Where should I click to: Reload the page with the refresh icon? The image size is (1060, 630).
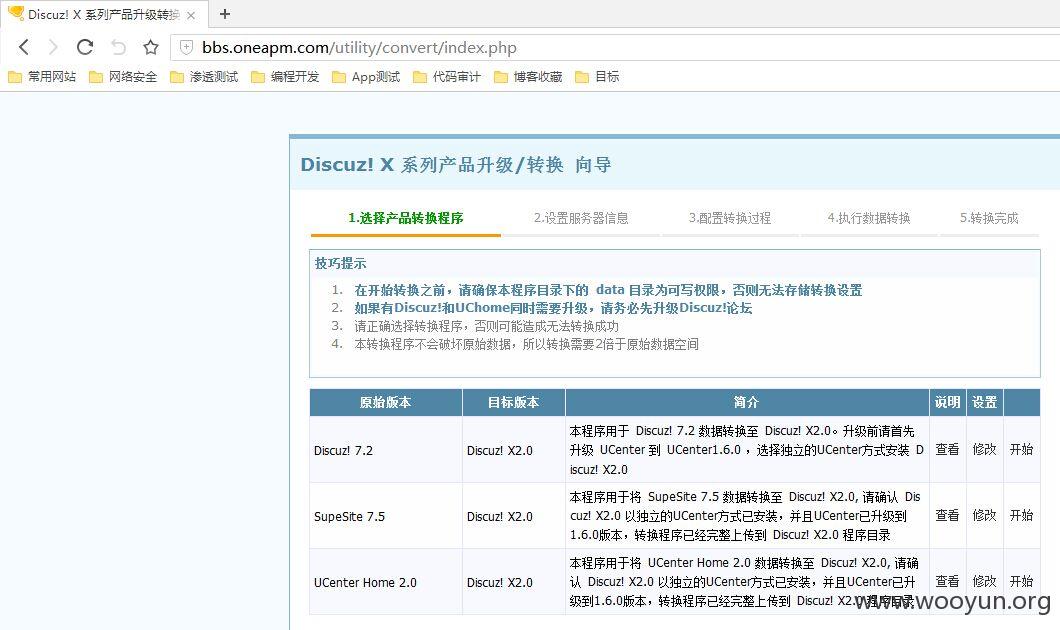tap(85, 47)
